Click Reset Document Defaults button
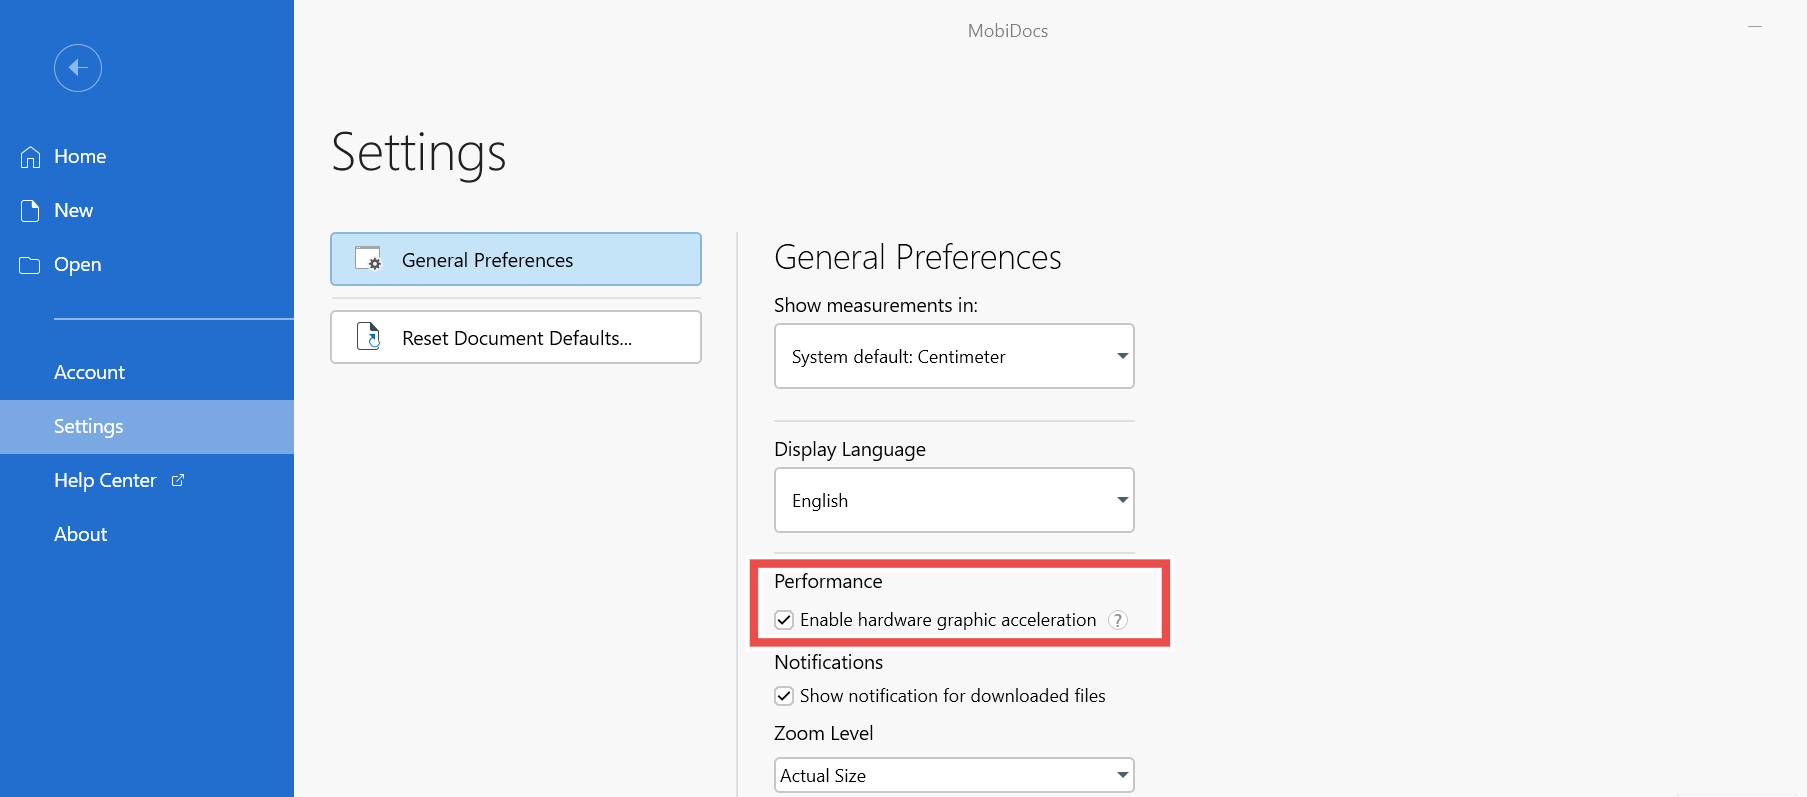Viewport: 1807px width, 797px height. [x=516, y=337]
